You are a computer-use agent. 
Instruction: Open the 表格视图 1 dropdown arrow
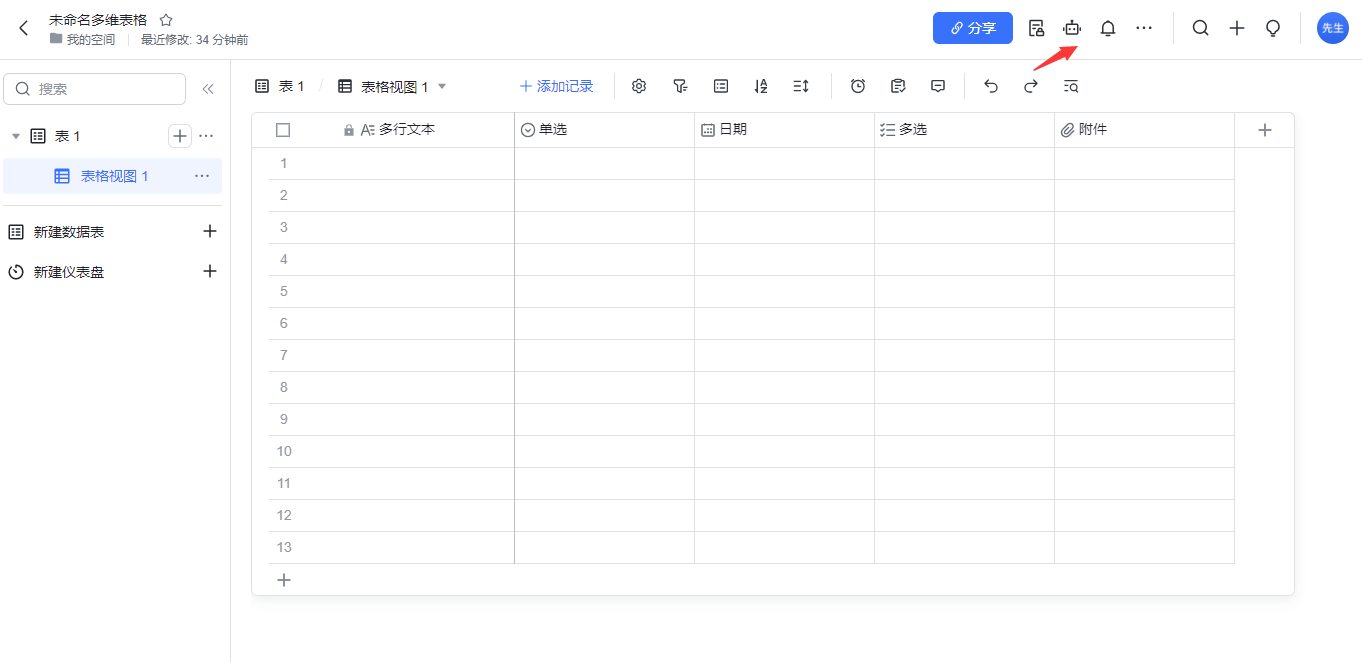(442, 87)
